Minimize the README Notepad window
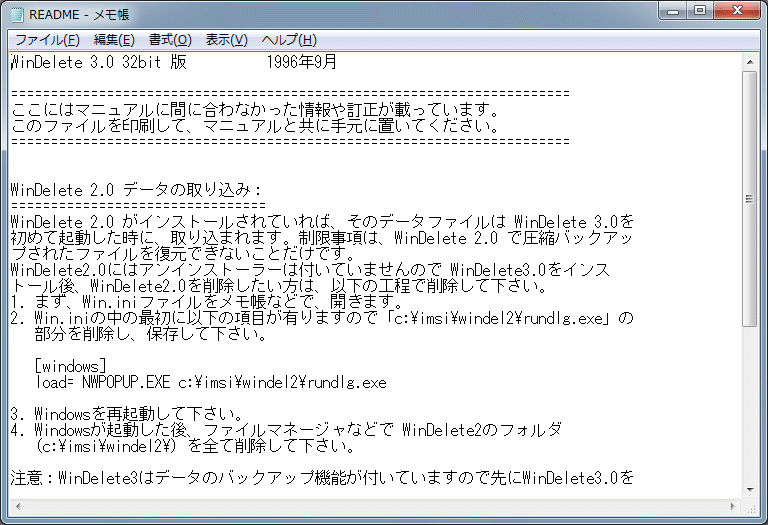The width and height of the screenshot is (768, 525). [x=673, y=10]
